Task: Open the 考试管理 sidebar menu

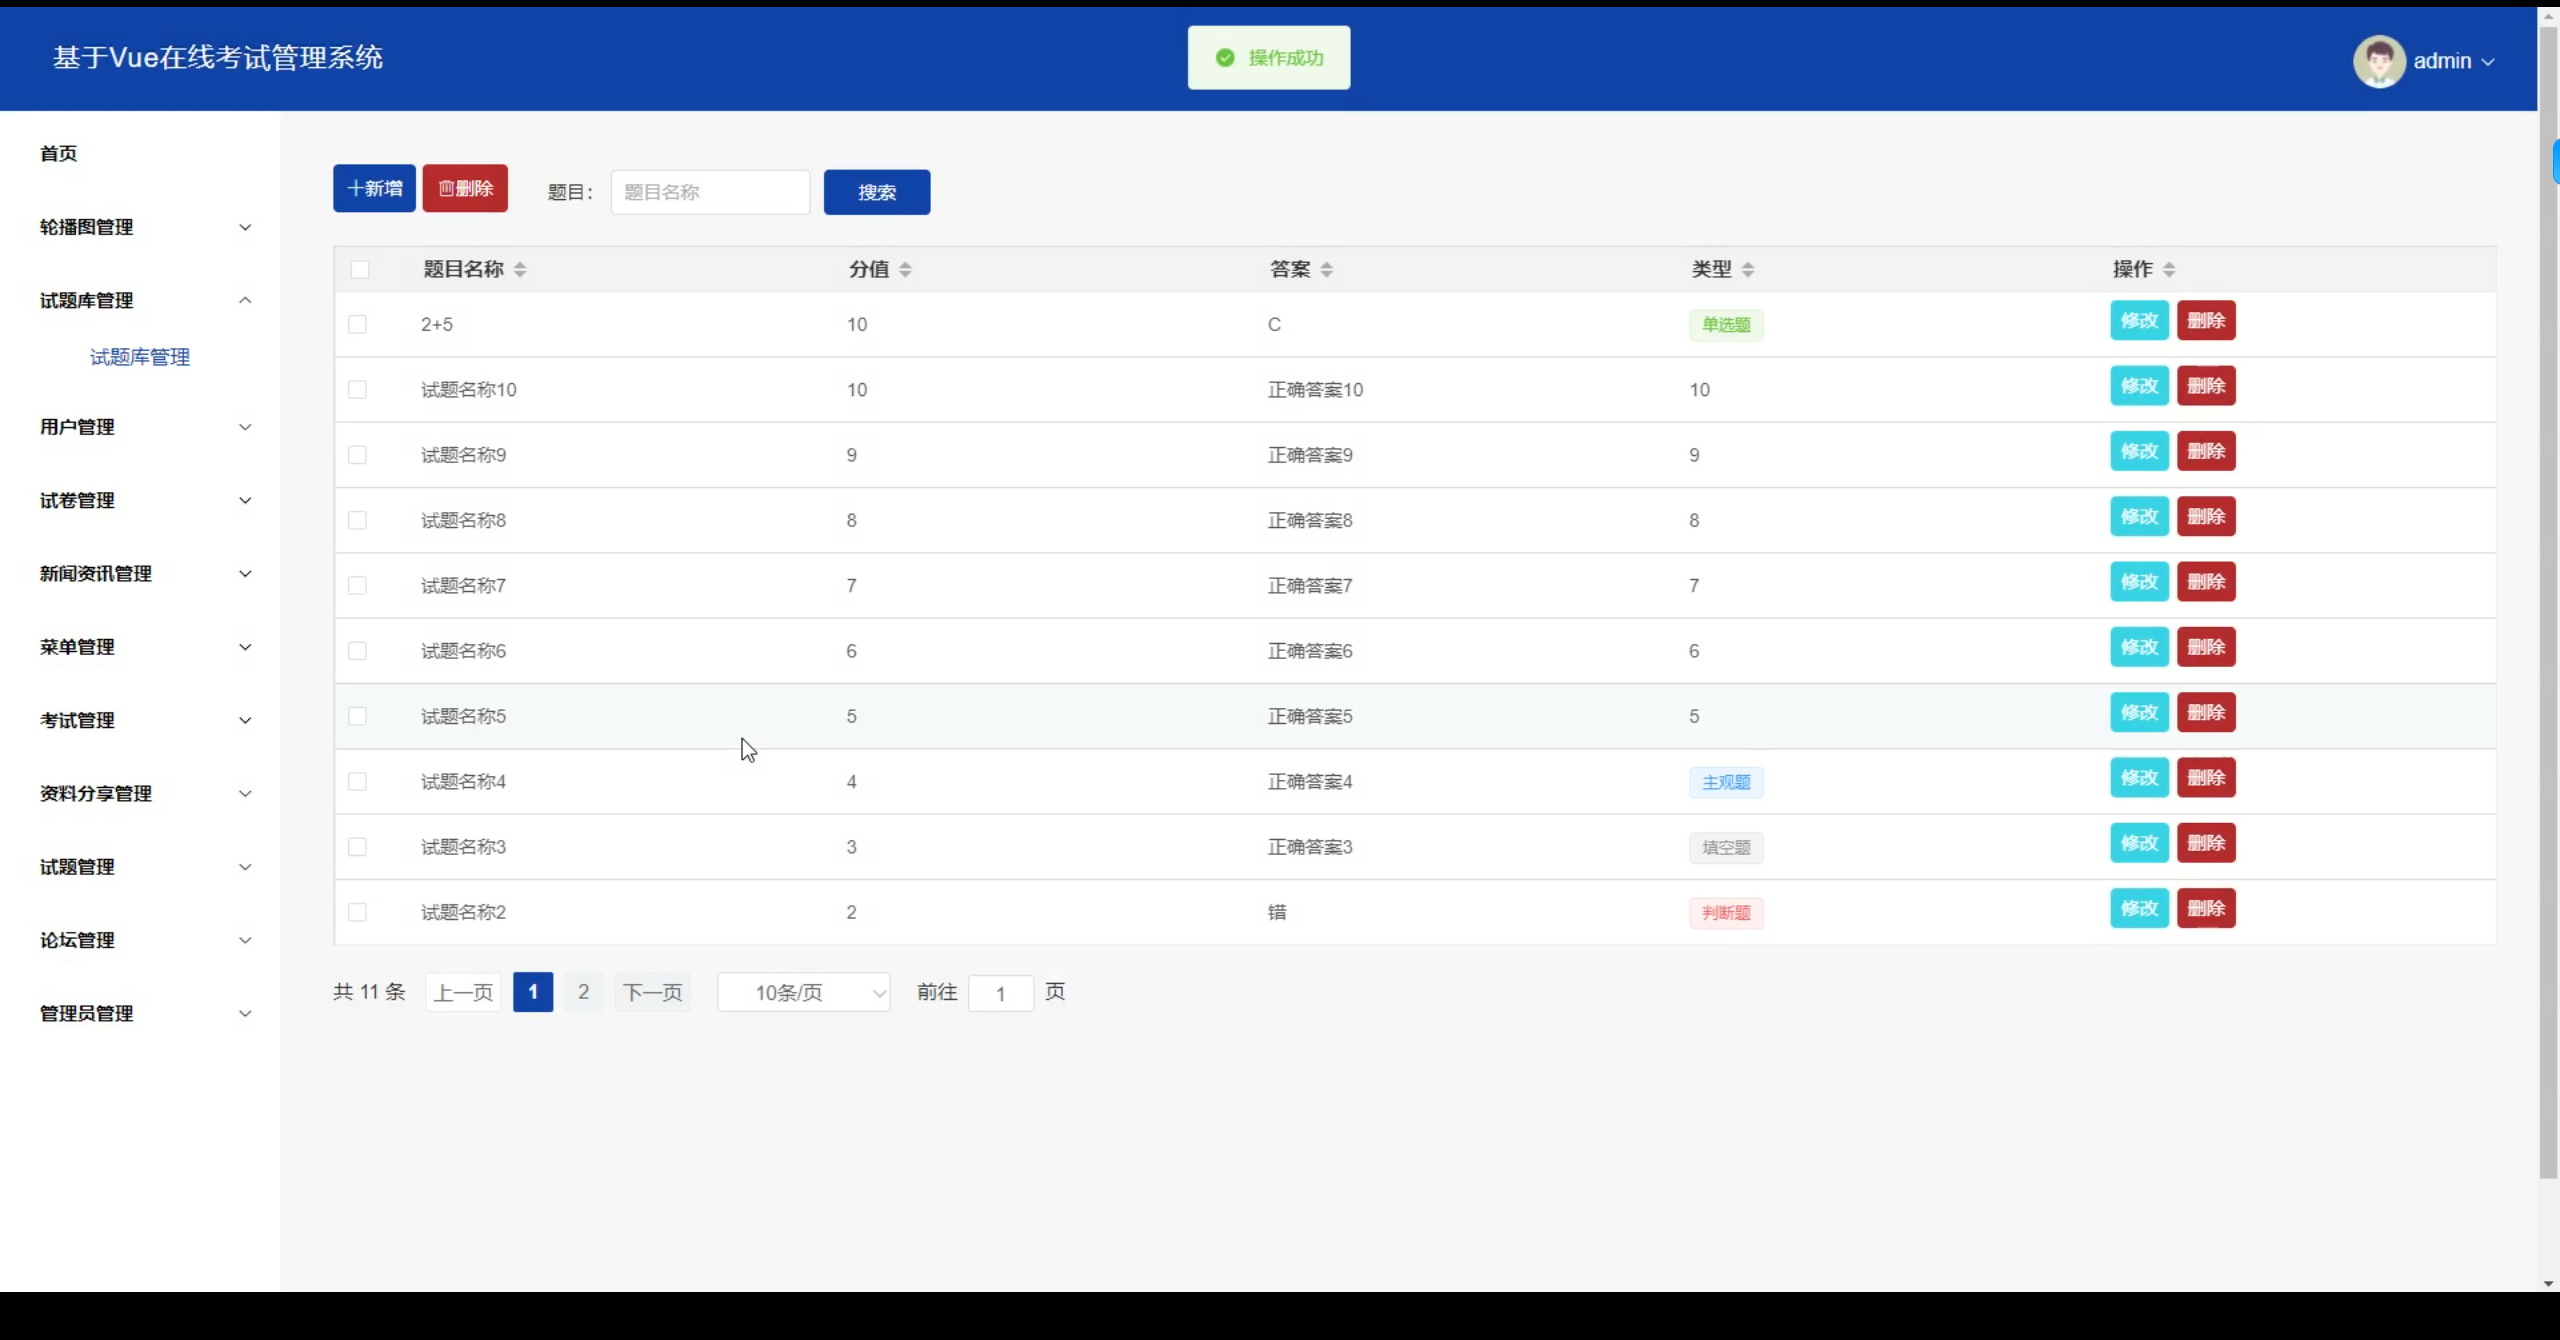Action: [140, 720]
